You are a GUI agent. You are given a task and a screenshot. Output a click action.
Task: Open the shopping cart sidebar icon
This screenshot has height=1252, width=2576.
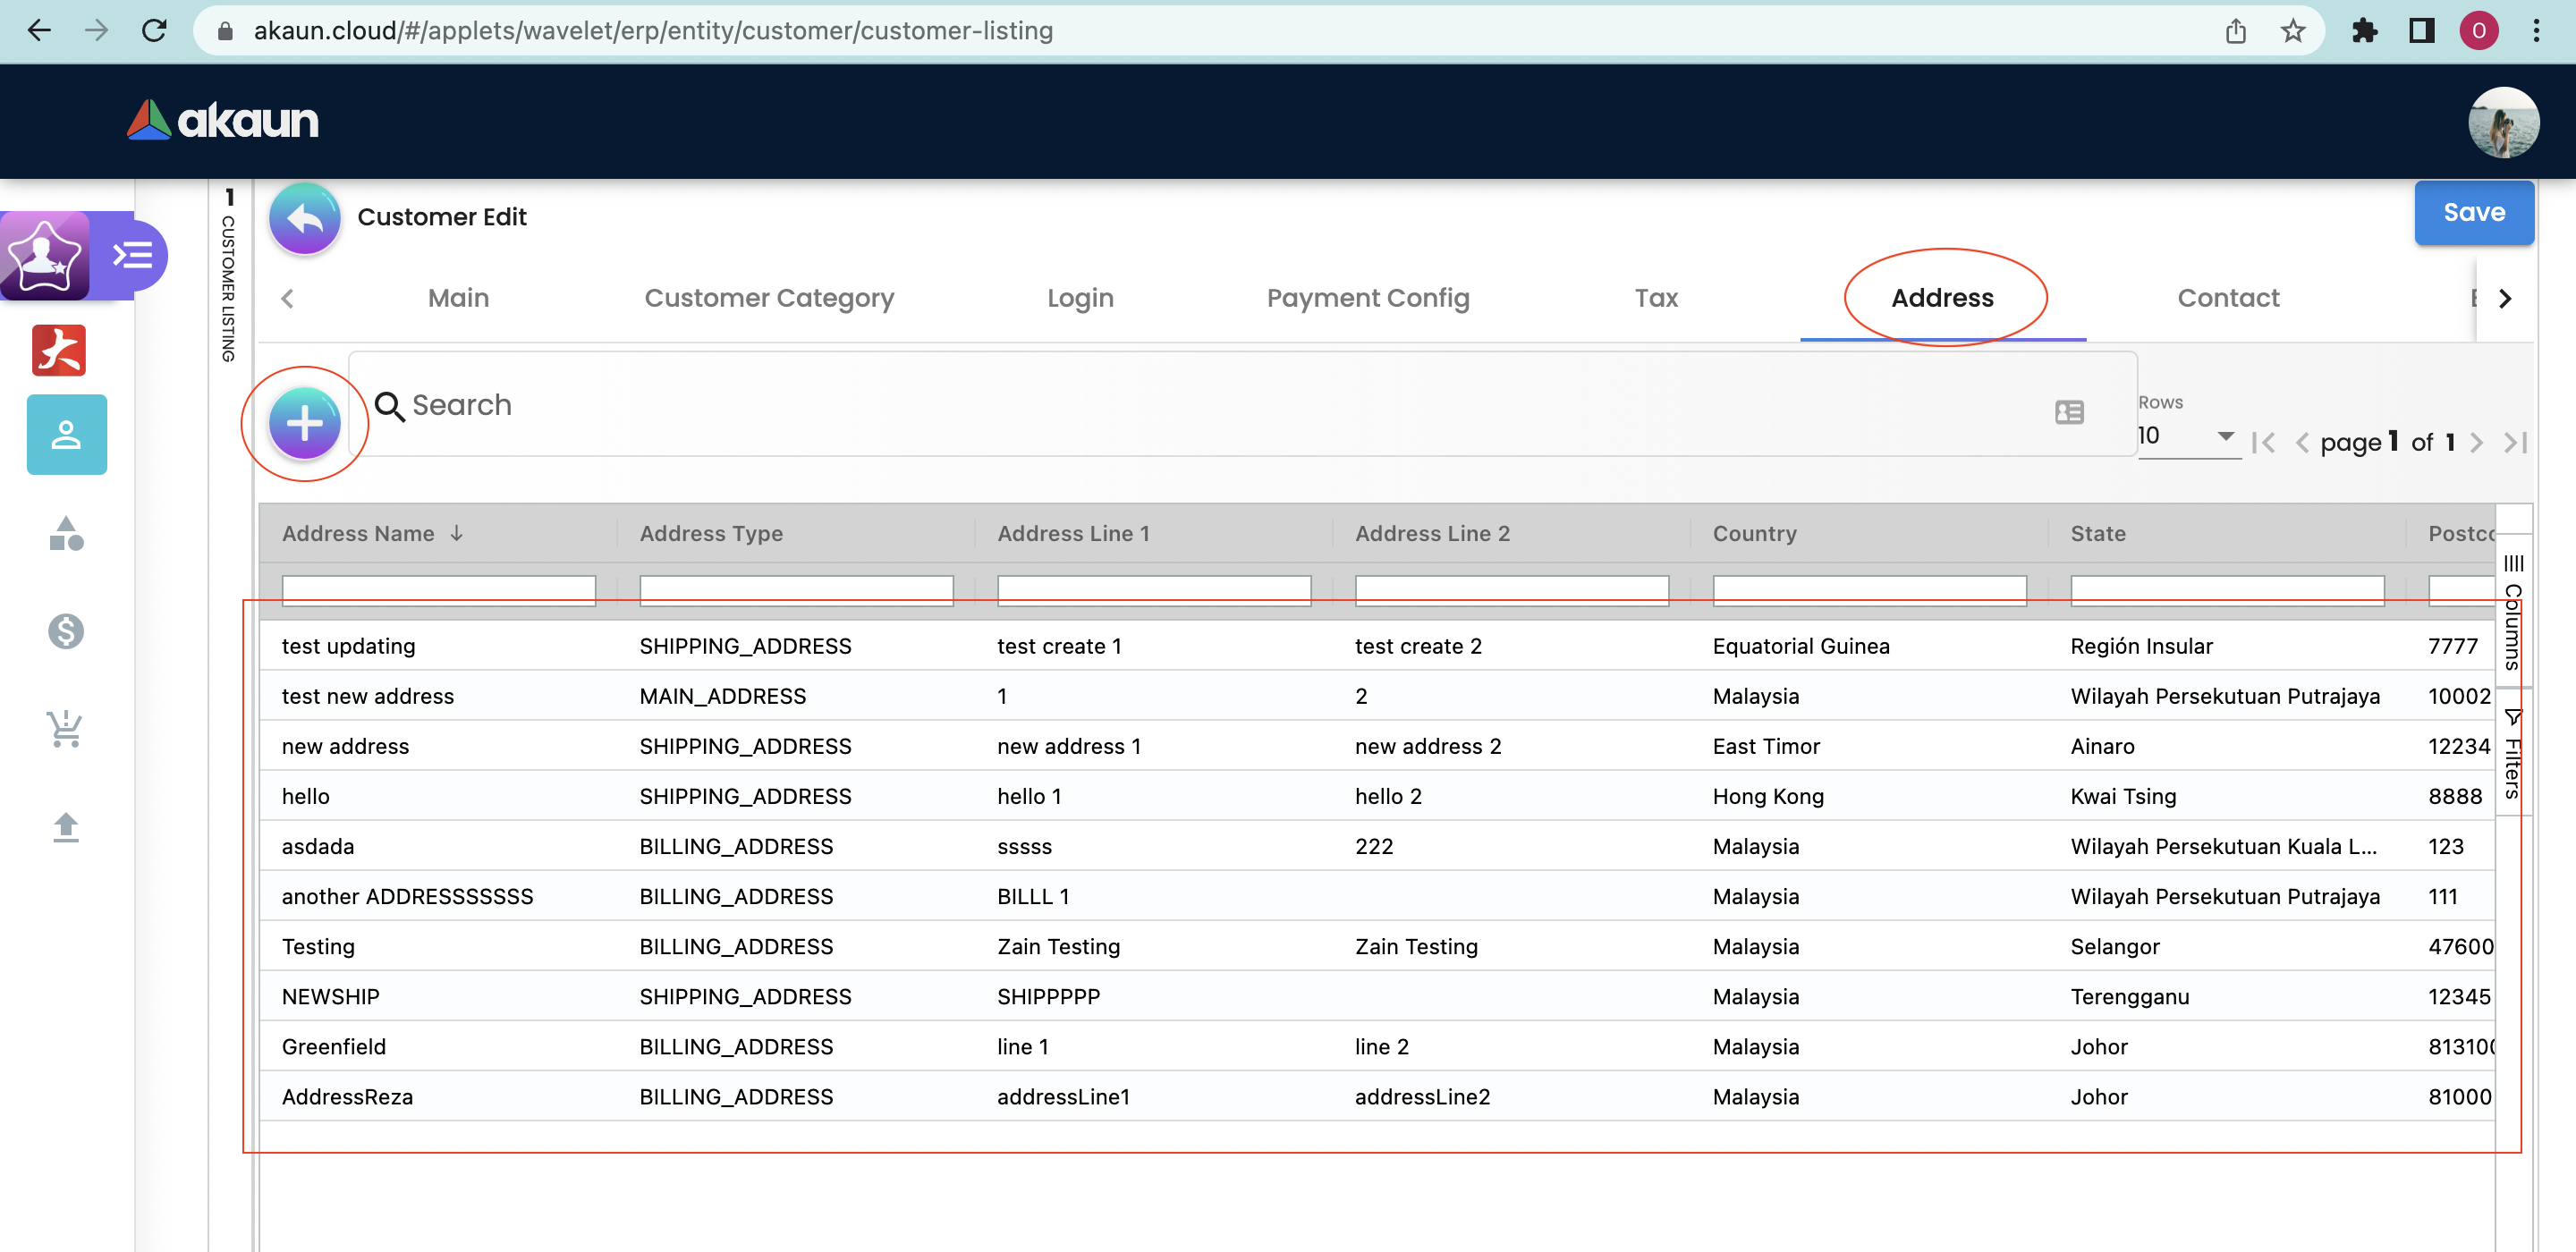tap(66, 729)
